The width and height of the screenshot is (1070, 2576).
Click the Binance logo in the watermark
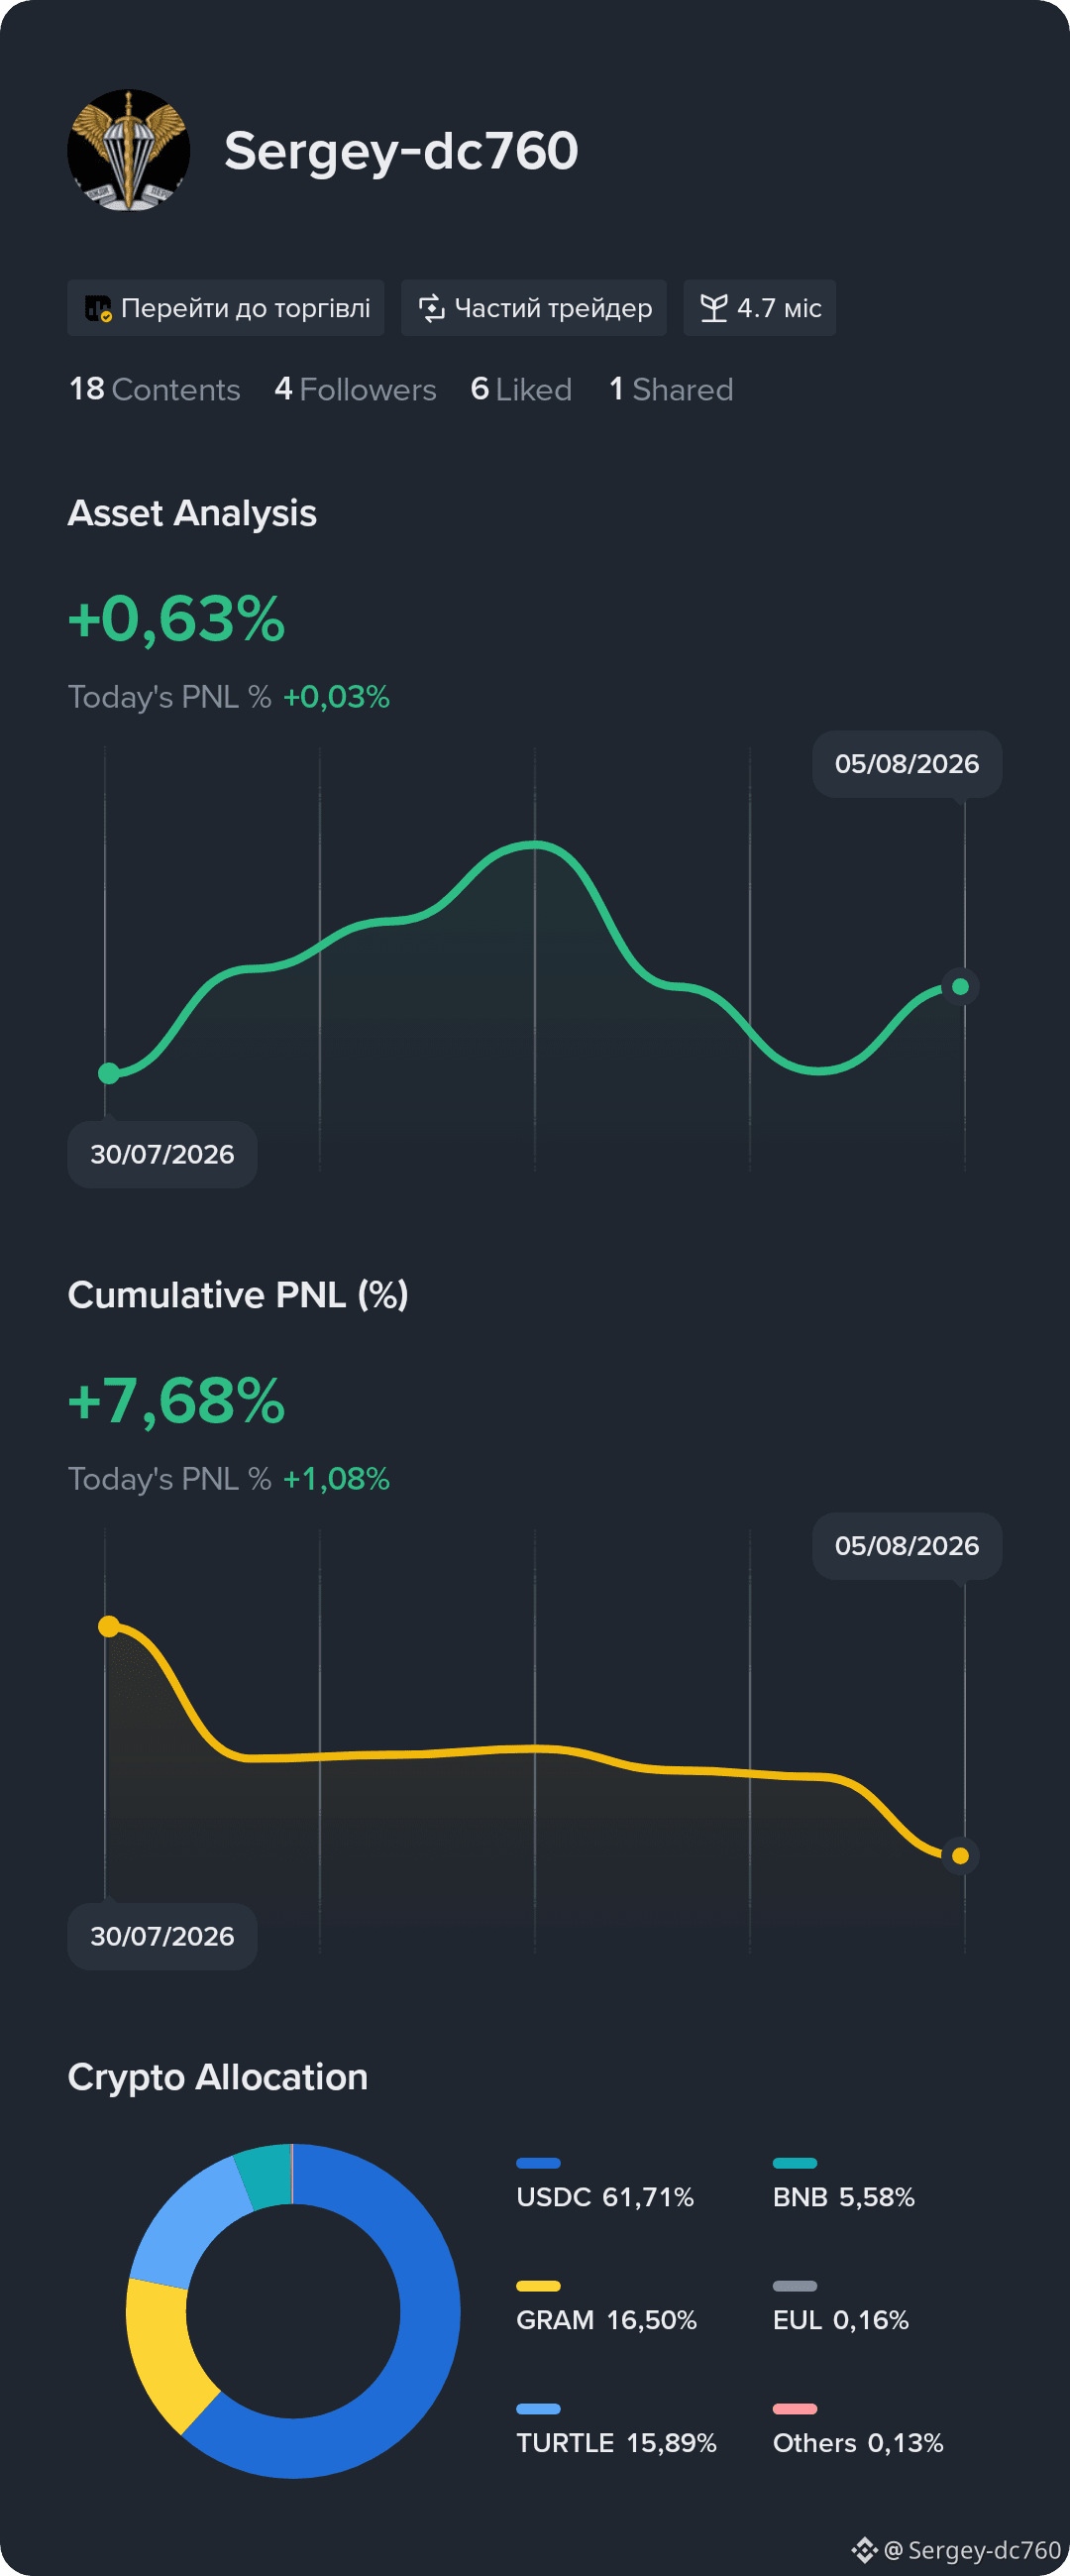[865, 2550]
